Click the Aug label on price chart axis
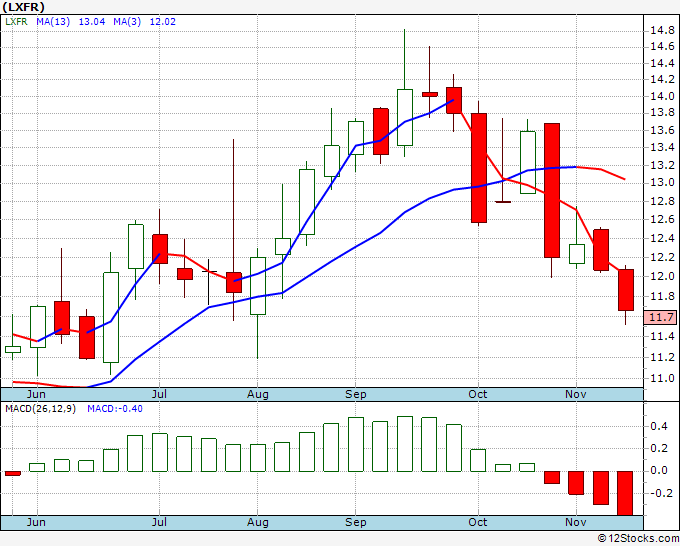This screenshot has height=546, width=680. (258, 395)
